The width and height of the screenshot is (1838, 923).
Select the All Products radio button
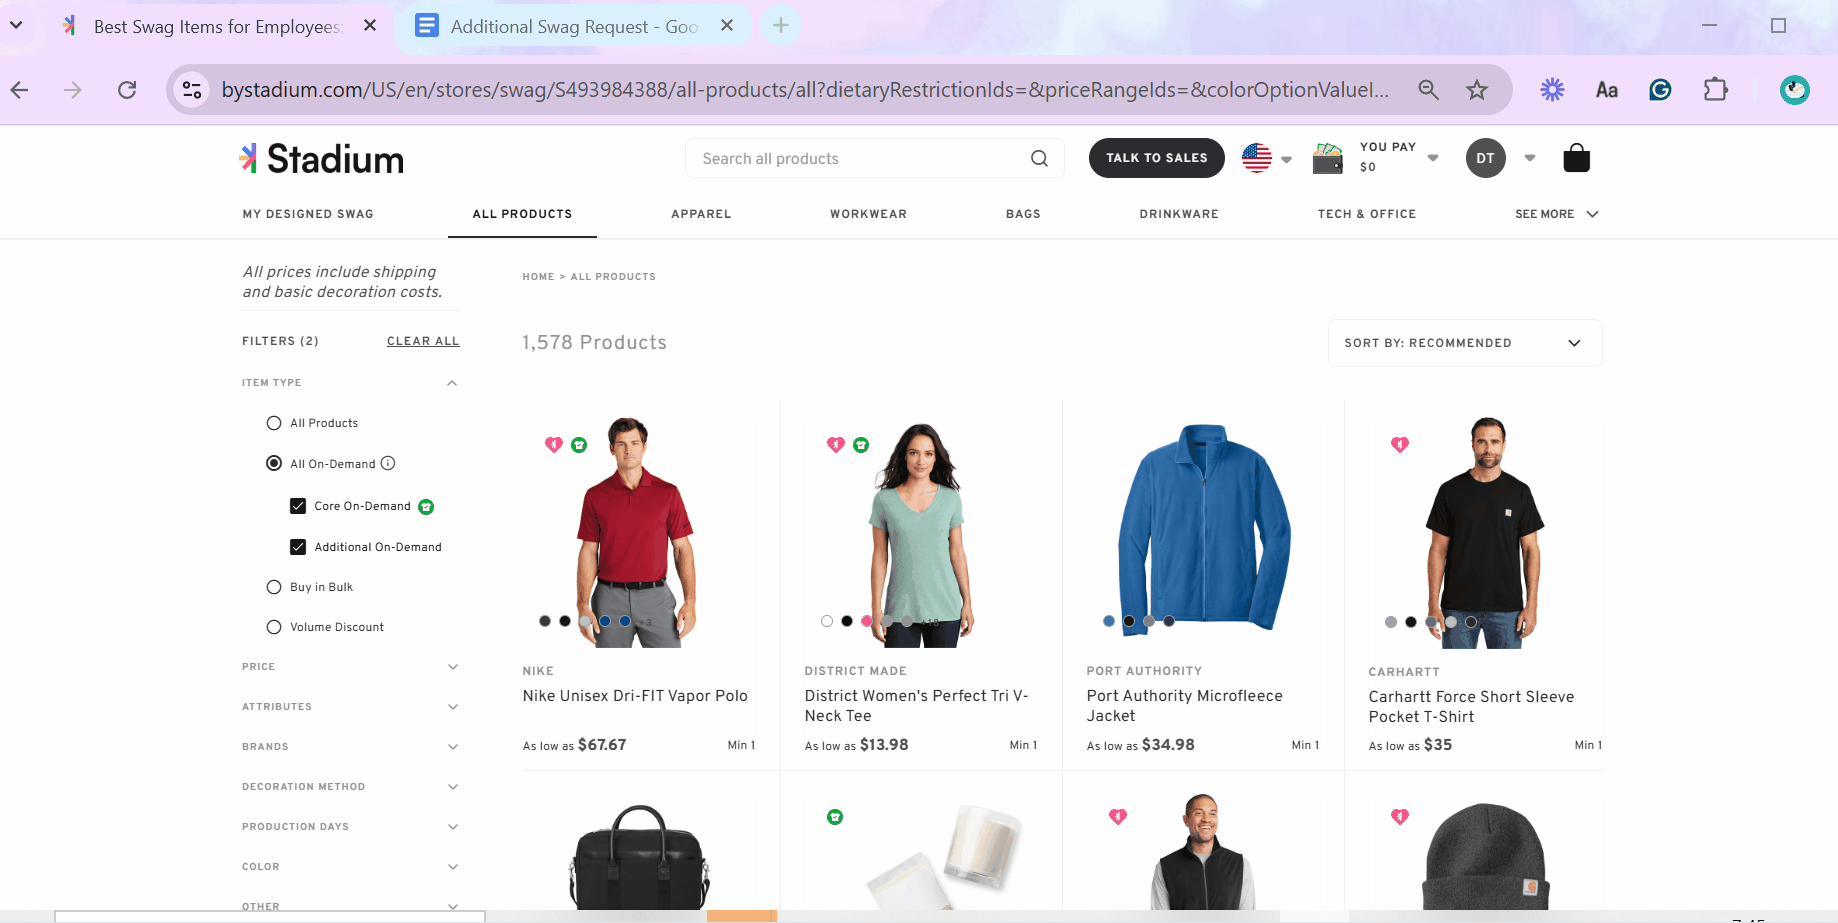[x=274, y=423]
